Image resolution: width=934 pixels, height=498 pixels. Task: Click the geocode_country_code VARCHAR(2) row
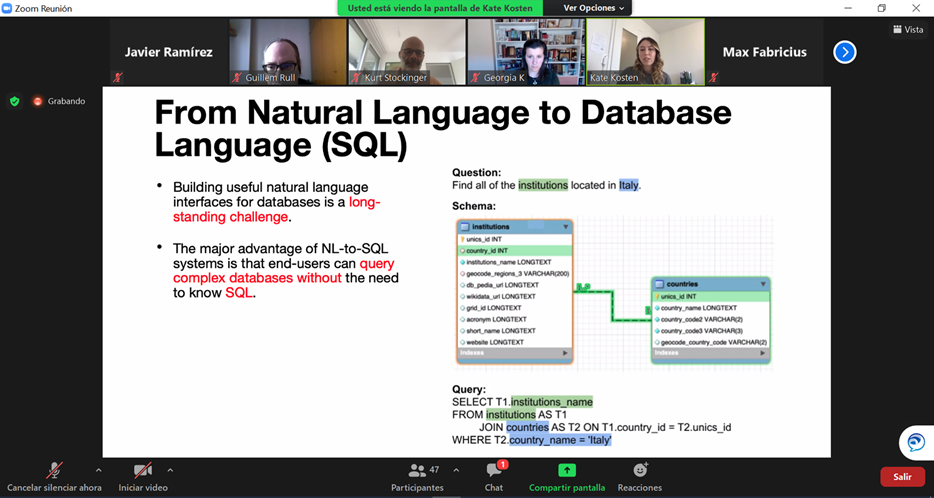coord(711,342)
